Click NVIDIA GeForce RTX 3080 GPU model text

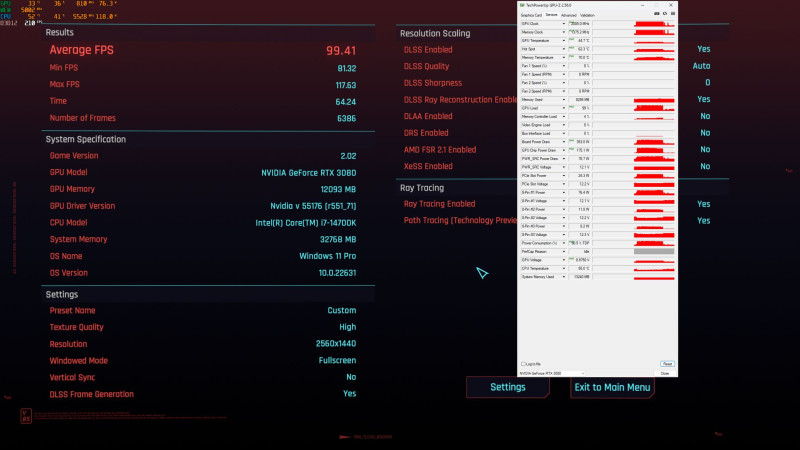(309, 173)
